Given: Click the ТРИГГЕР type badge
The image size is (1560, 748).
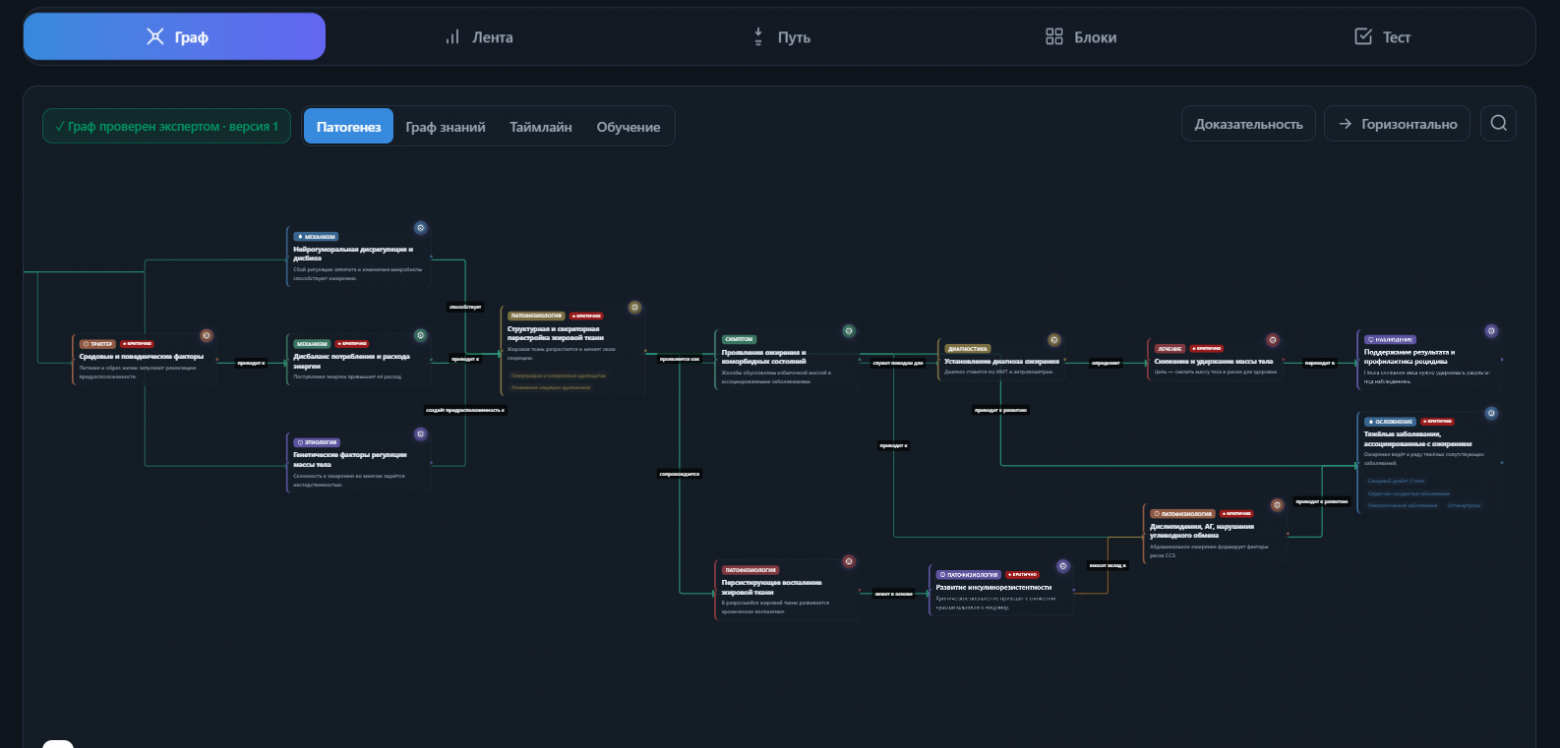Looking at the screenshot, I should coord(98,344).
